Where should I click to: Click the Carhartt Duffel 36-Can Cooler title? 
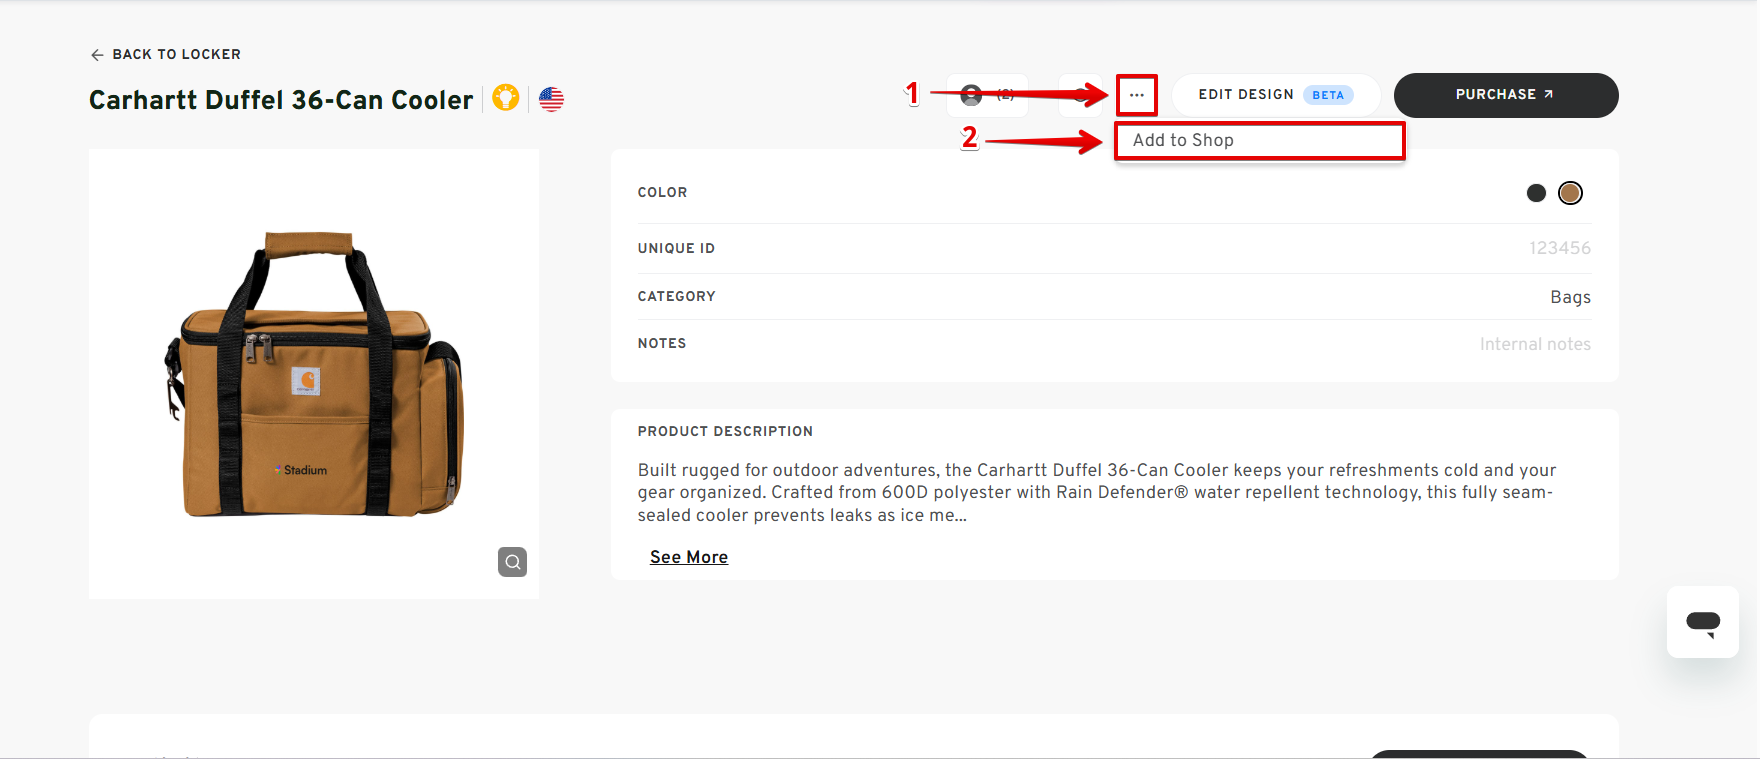281,100
